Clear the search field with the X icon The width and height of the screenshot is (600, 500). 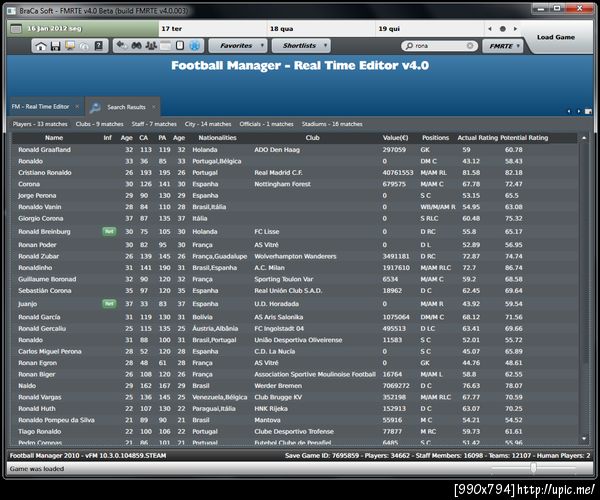470,46
